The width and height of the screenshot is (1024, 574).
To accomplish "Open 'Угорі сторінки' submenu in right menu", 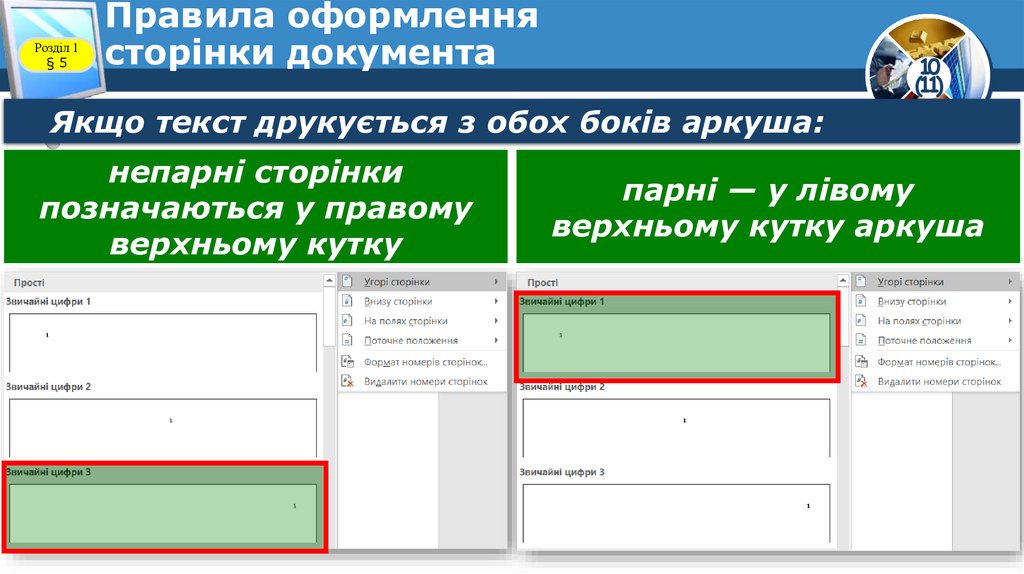I will [x=935, y=281].
